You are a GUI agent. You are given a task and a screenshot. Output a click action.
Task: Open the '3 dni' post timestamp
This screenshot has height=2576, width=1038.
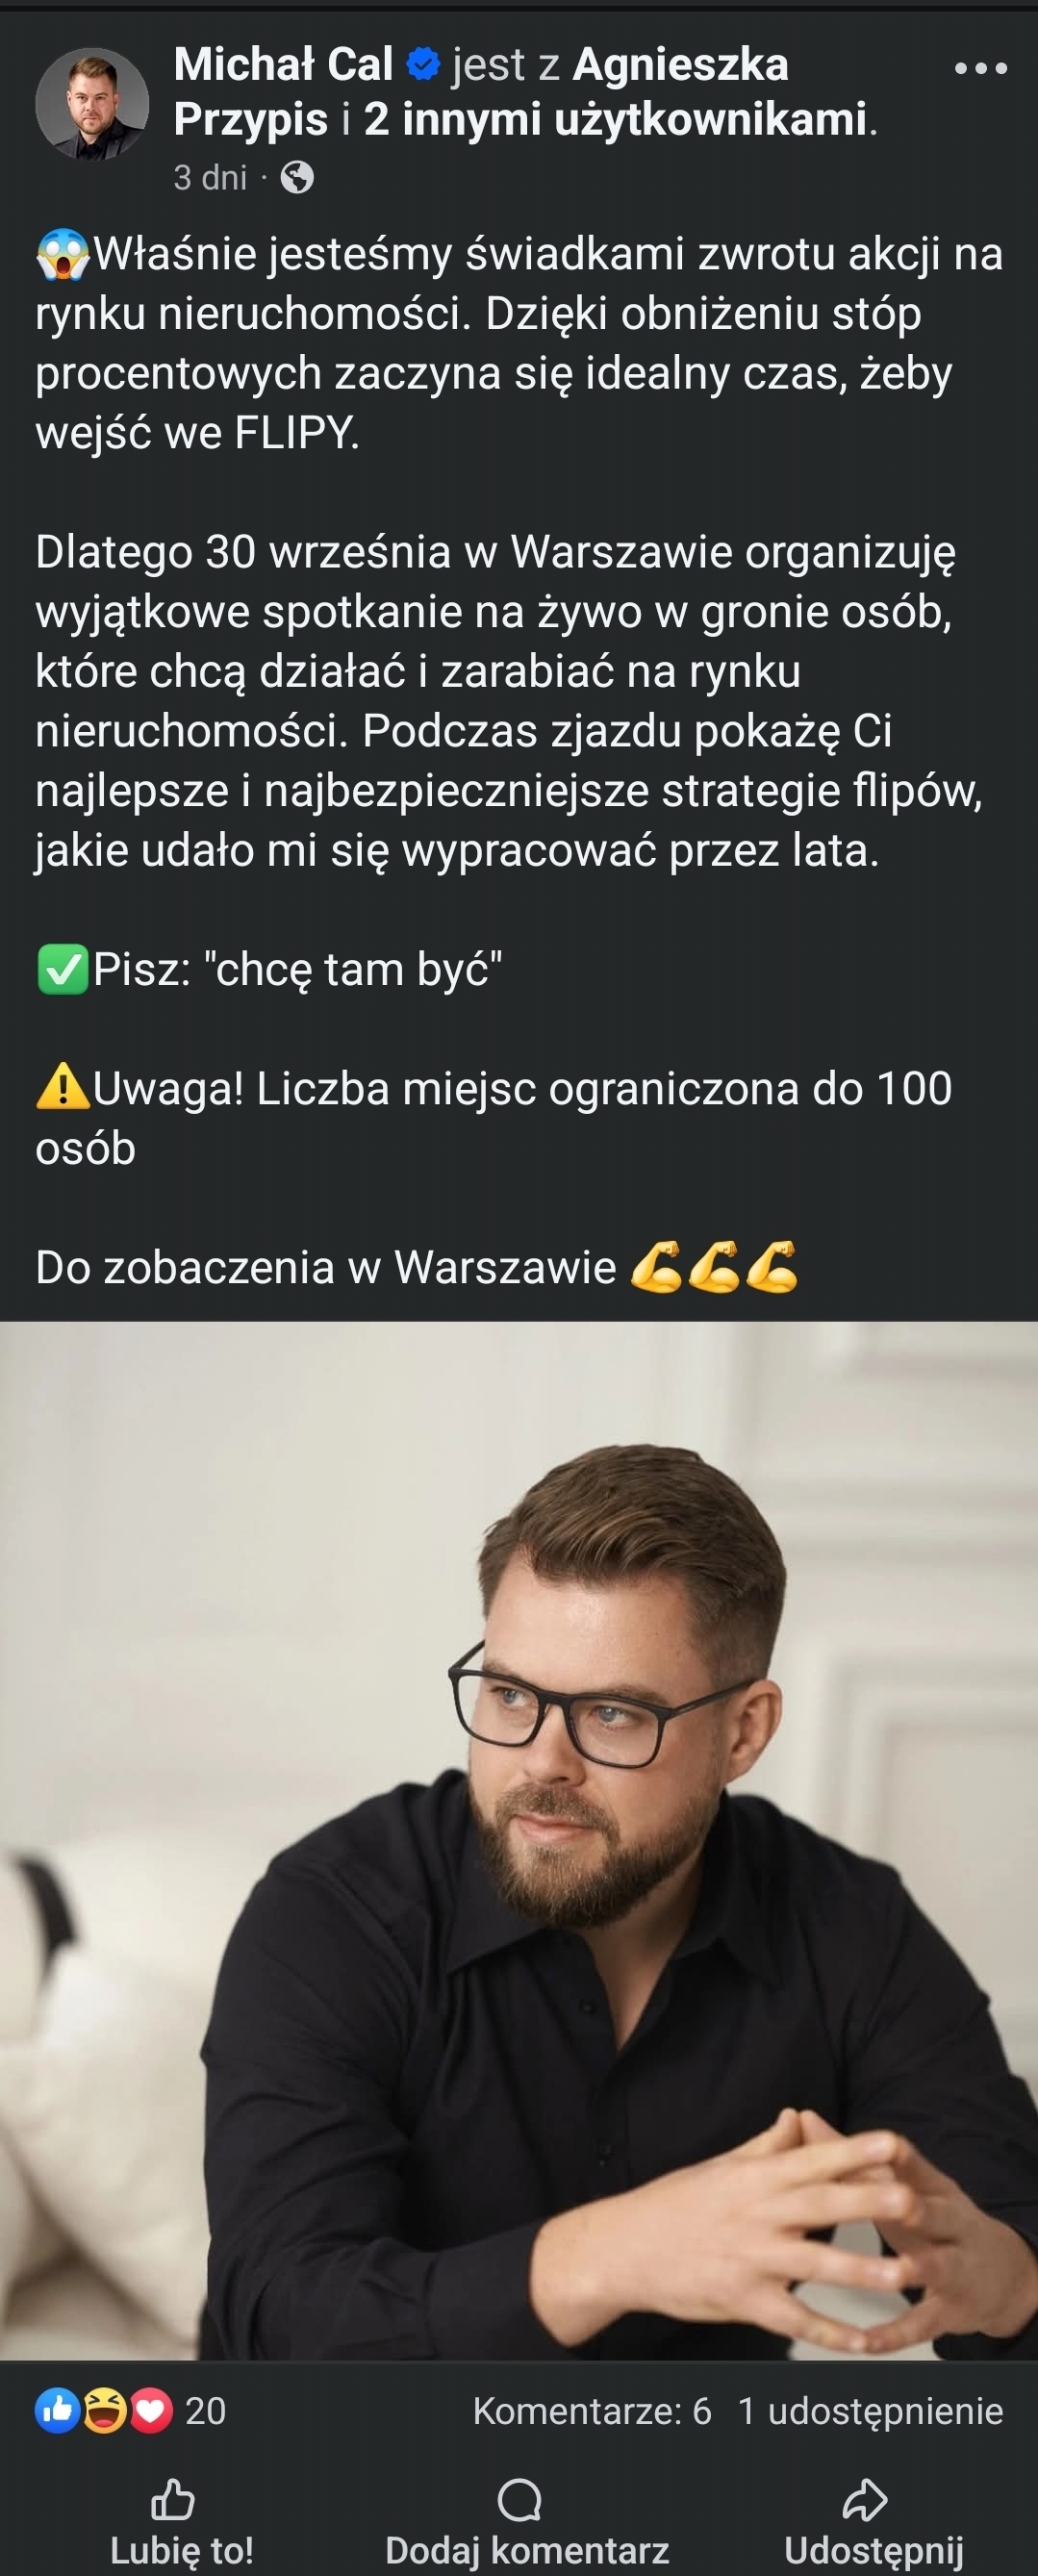click(x=210, y=178)
